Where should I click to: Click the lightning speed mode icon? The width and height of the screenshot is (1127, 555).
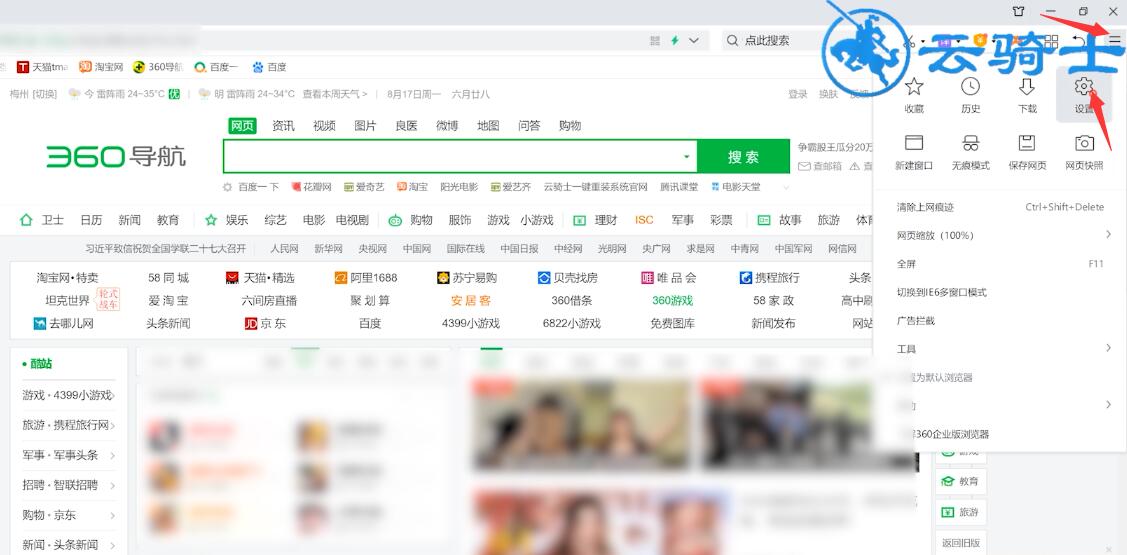(x=675, y=40)
